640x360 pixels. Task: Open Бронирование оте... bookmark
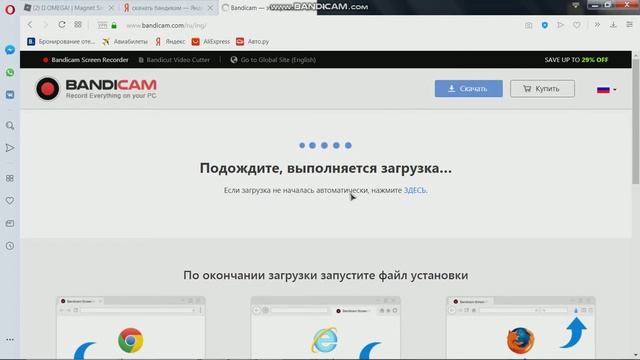pyautogui.click(x=61, y=42)
